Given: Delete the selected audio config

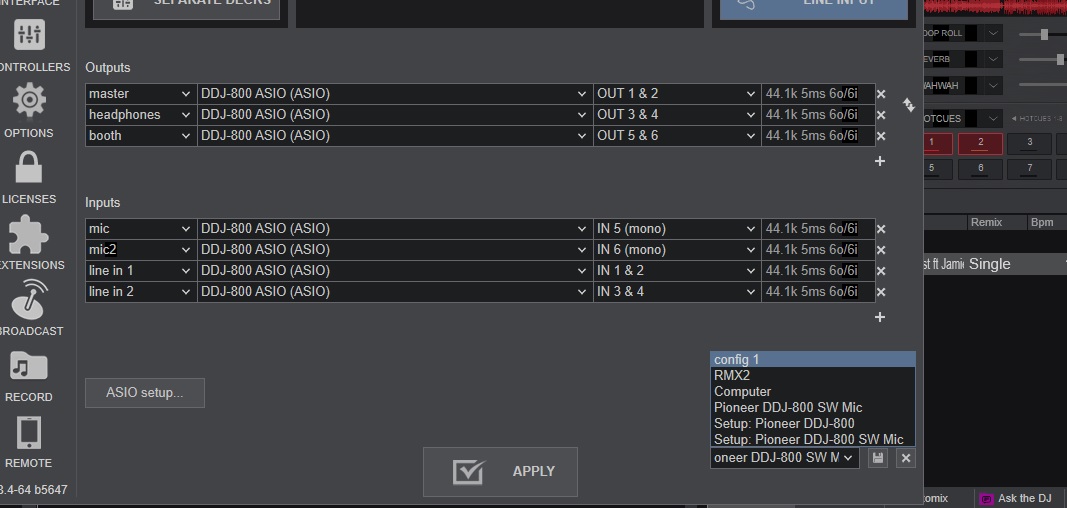Looking at the screenshot, I should (x=906, y=458).
